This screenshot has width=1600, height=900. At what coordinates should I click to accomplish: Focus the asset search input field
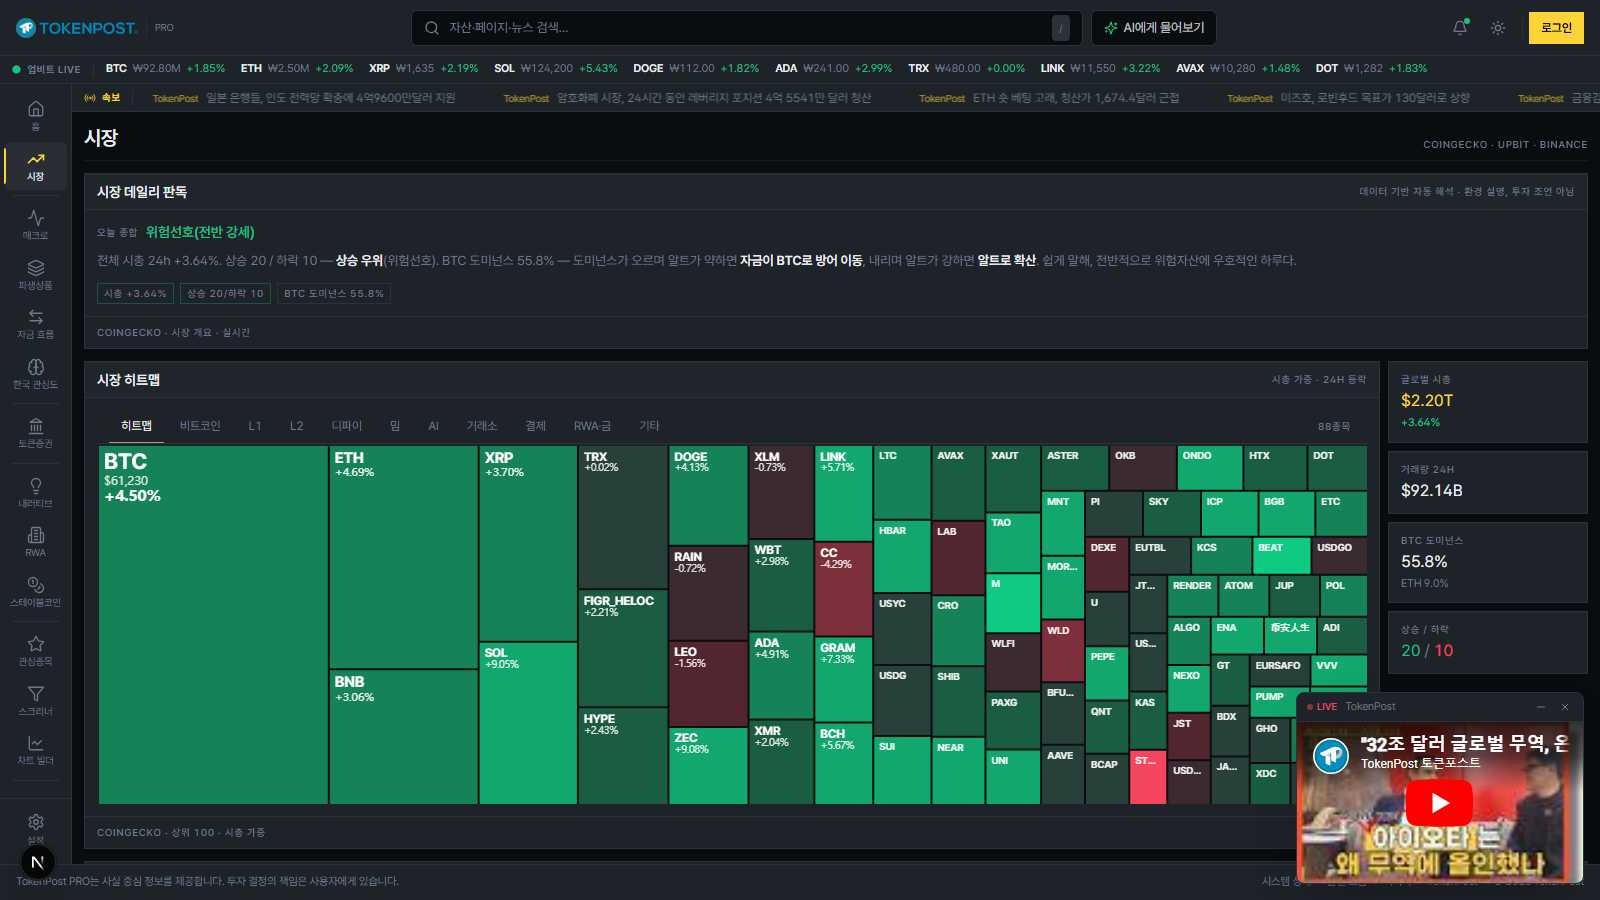point(746,28)
